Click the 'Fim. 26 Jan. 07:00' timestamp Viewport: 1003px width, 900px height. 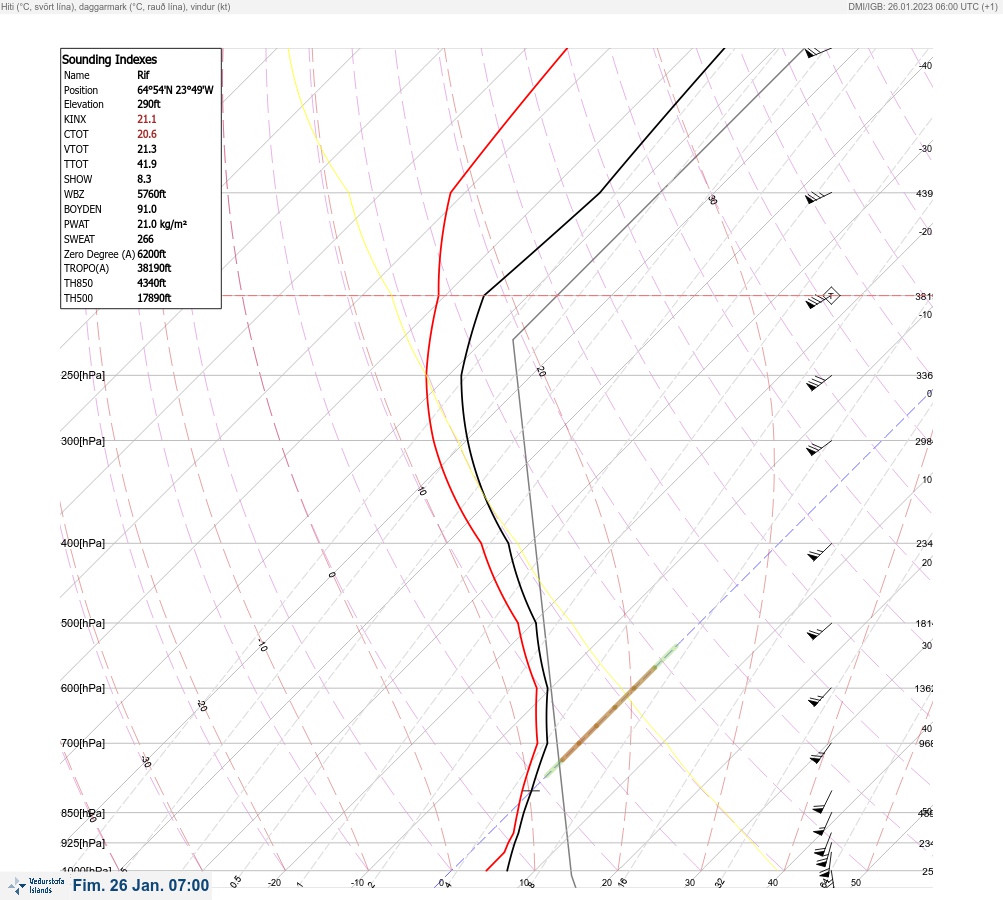(x=141, y=885)
